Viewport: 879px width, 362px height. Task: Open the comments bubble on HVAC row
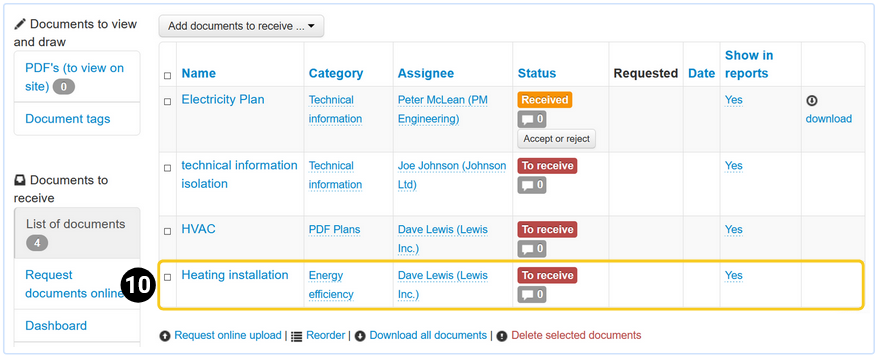click(x=532, y=248)
